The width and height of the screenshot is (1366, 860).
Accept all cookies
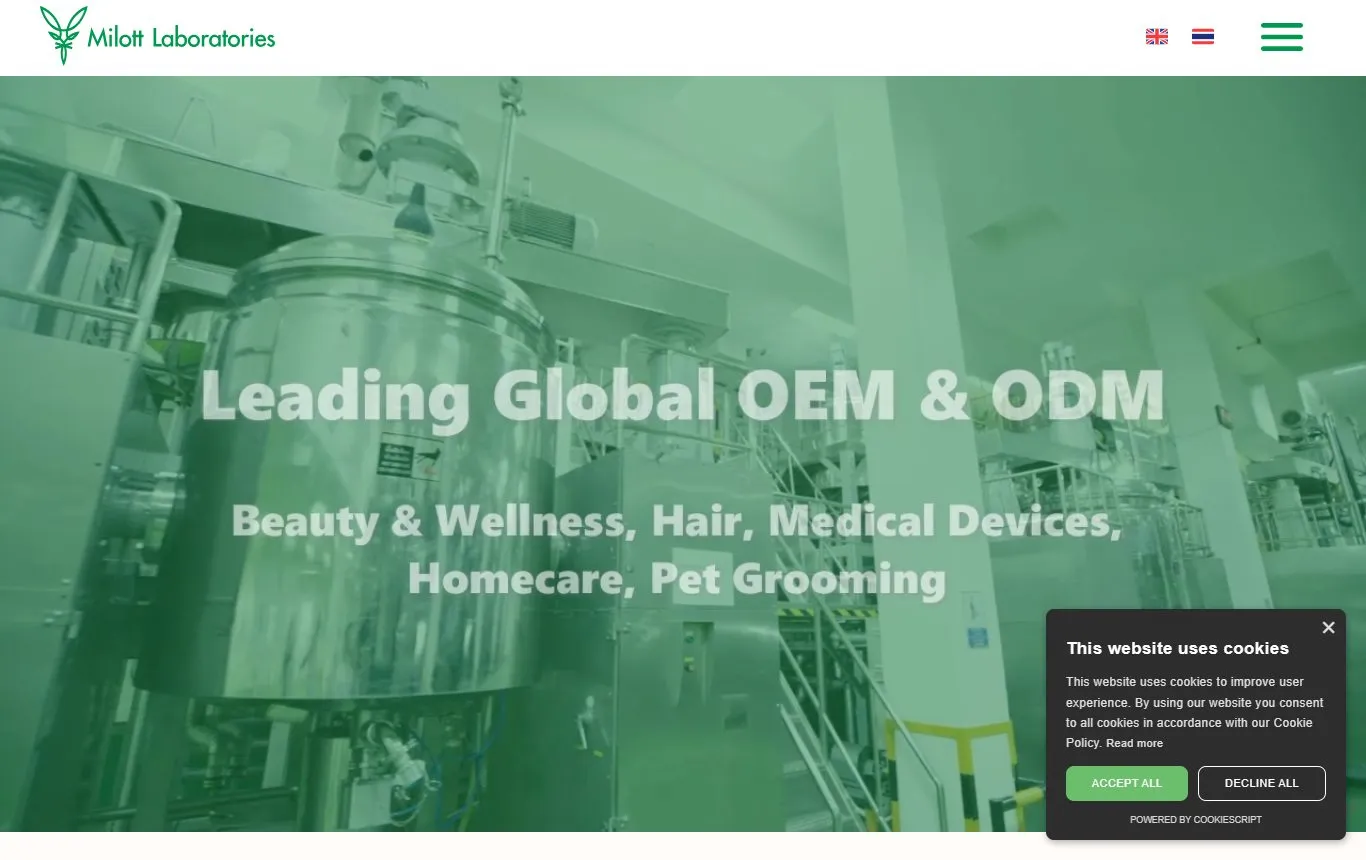pyautogui.click(x=1127, y=783)
